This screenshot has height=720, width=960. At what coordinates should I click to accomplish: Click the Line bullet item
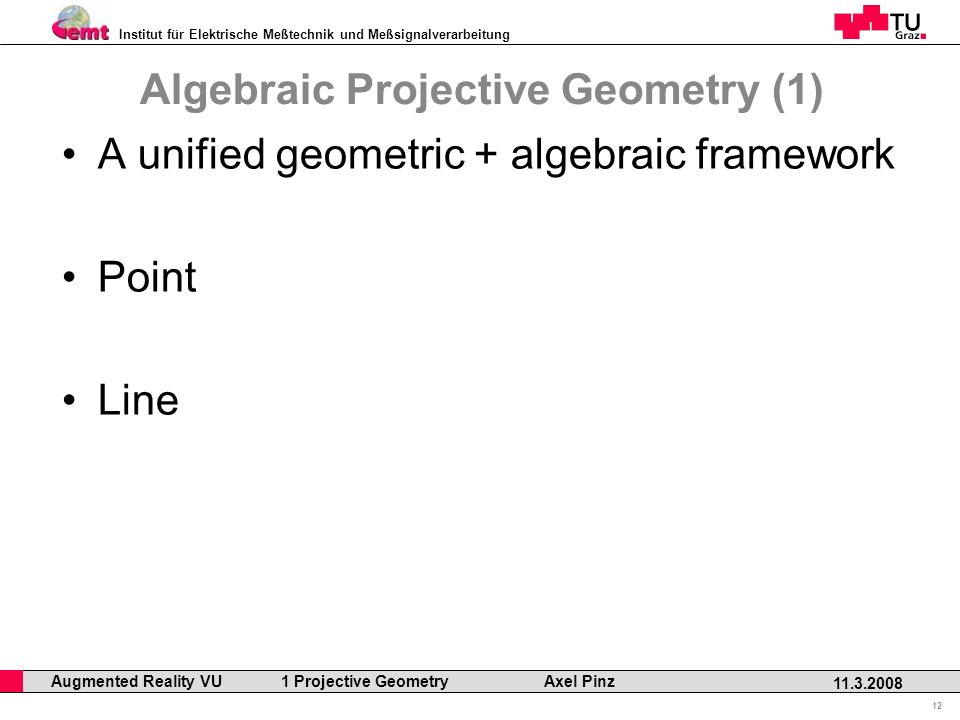[x=138, y=400]
